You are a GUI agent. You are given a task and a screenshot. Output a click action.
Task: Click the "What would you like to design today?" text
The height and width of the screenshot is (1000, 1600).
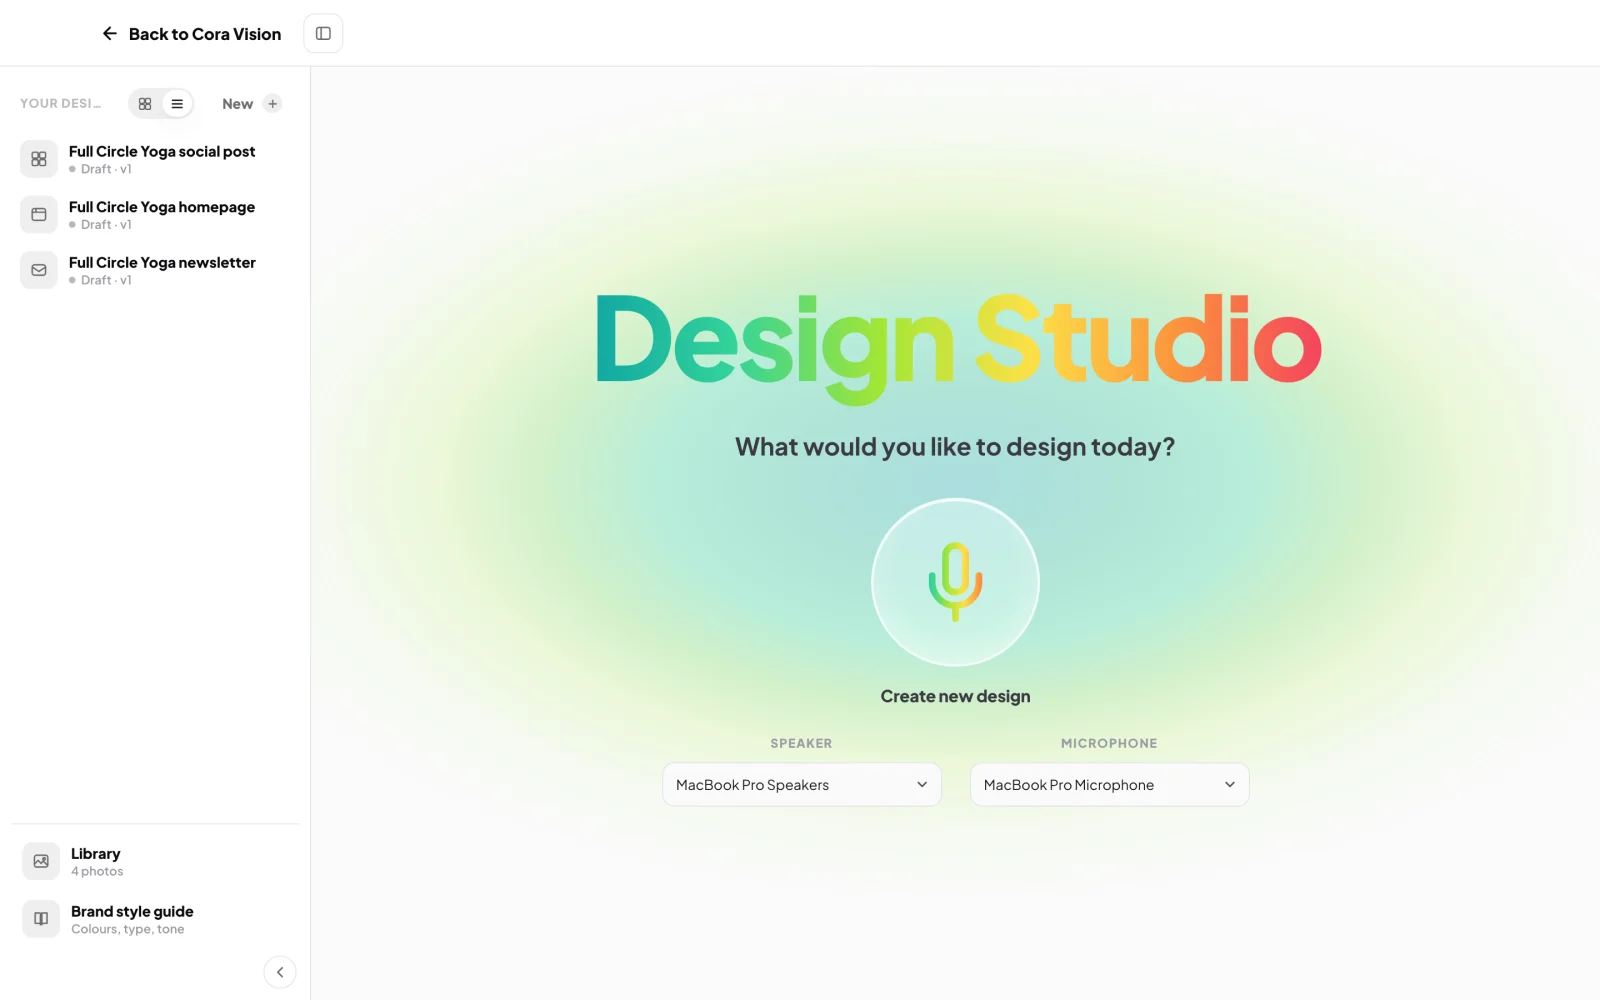click(955, 447)
